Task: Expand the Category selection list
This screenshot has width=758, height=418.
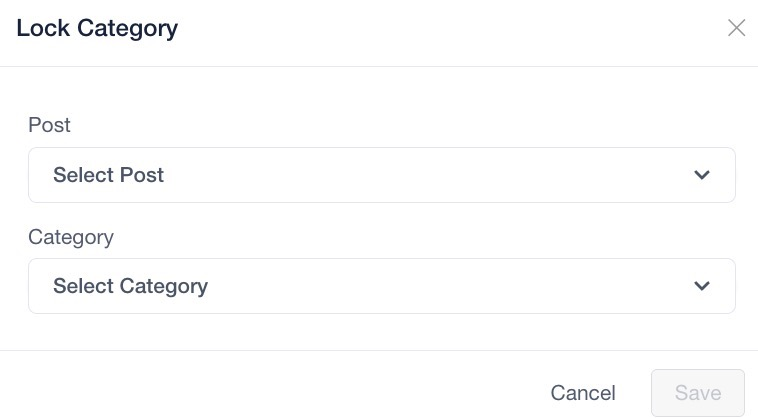Action: pyautogui.click(x=381, y=286)
